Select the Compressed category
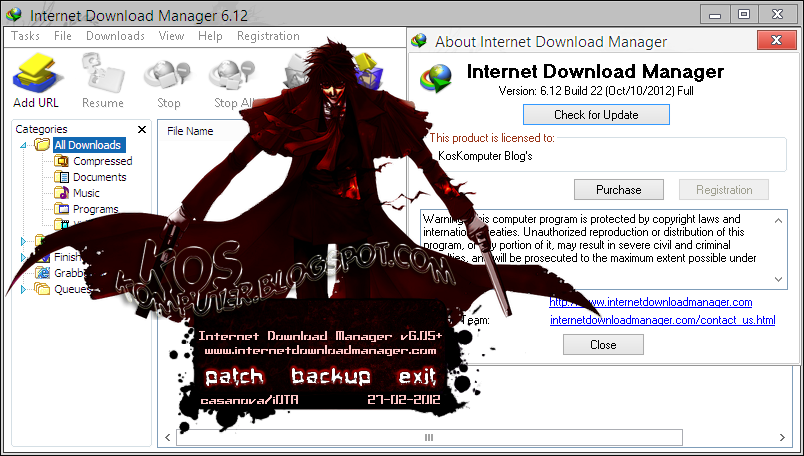The height and width of the screenshot is (456, 804). click(103, 161)
